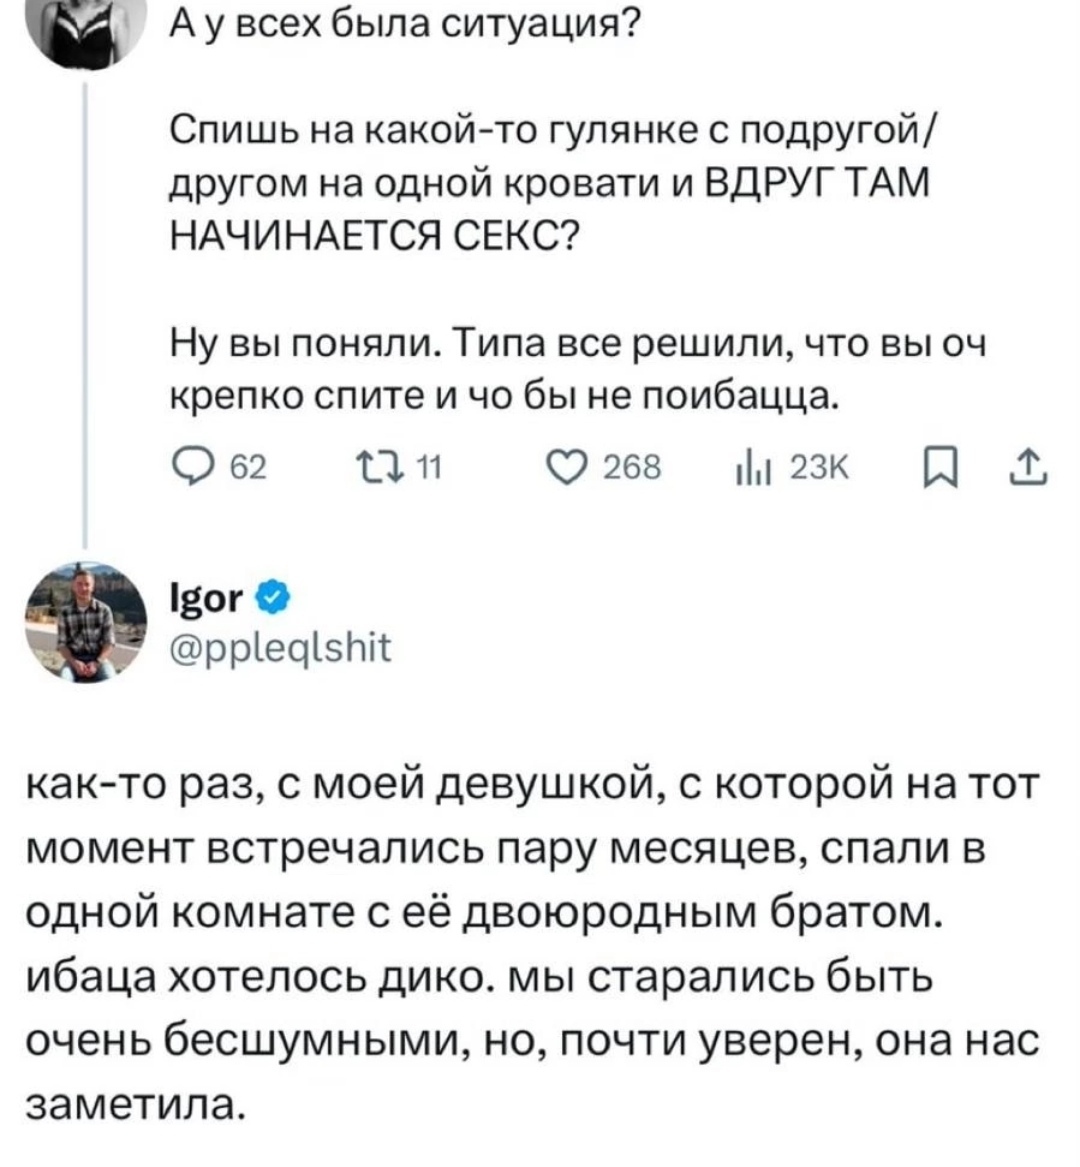Click the reply count 62
The width and height of the screenshot is (1080, 1167).
(246, 468)
